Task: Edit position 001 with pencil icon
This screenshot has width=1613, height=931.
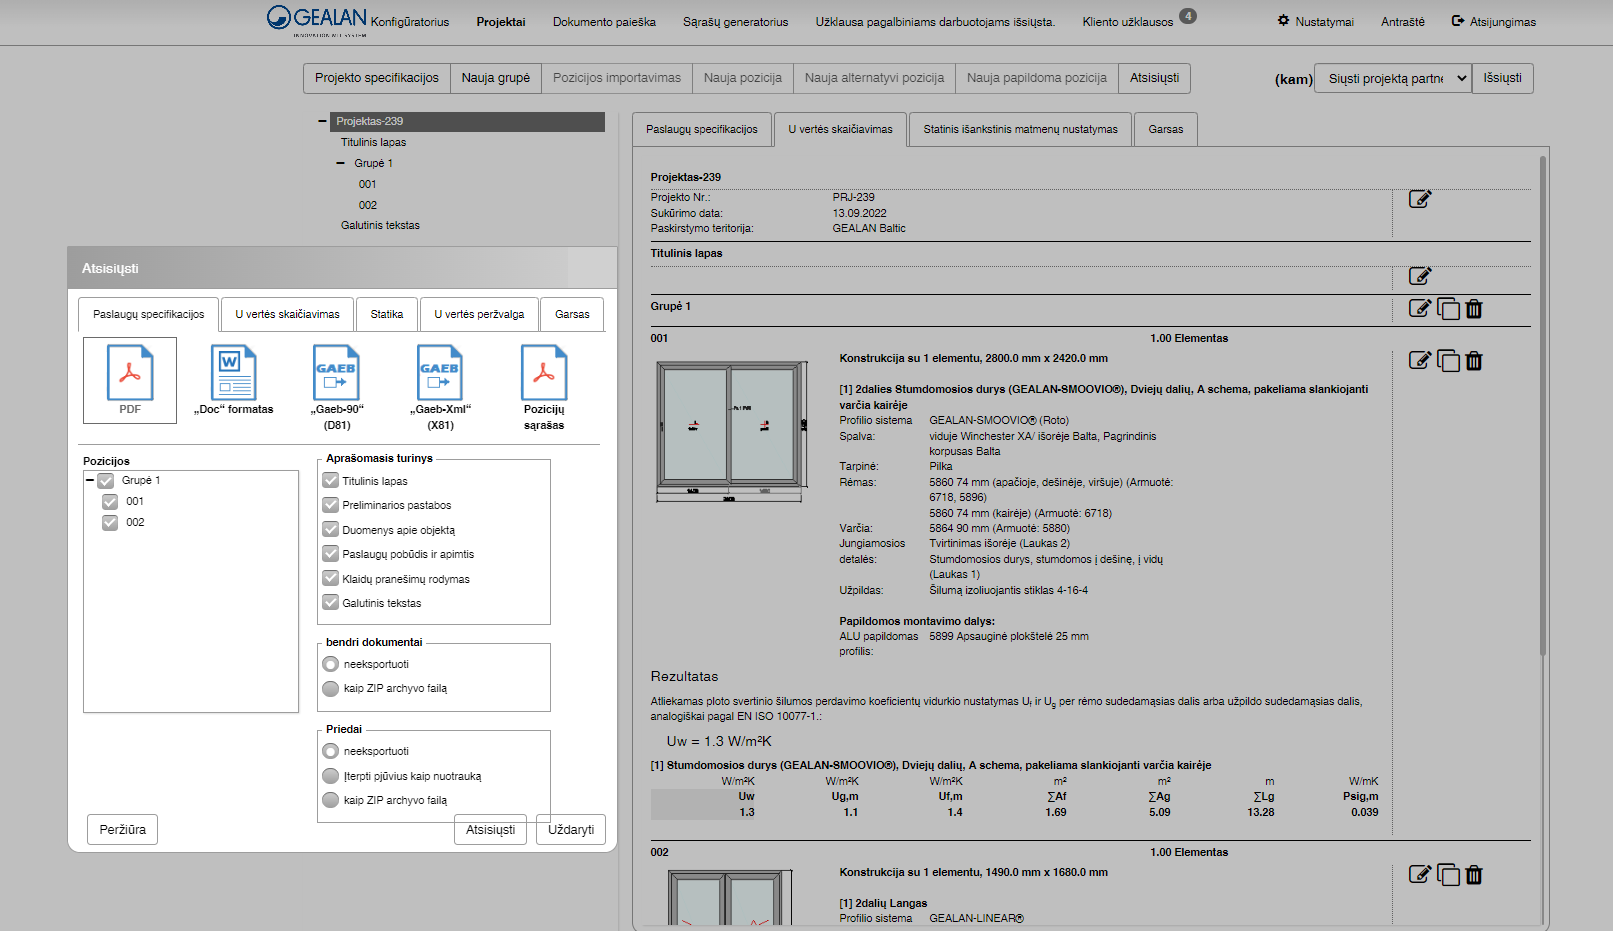Action: click(x=1420, y=360)
